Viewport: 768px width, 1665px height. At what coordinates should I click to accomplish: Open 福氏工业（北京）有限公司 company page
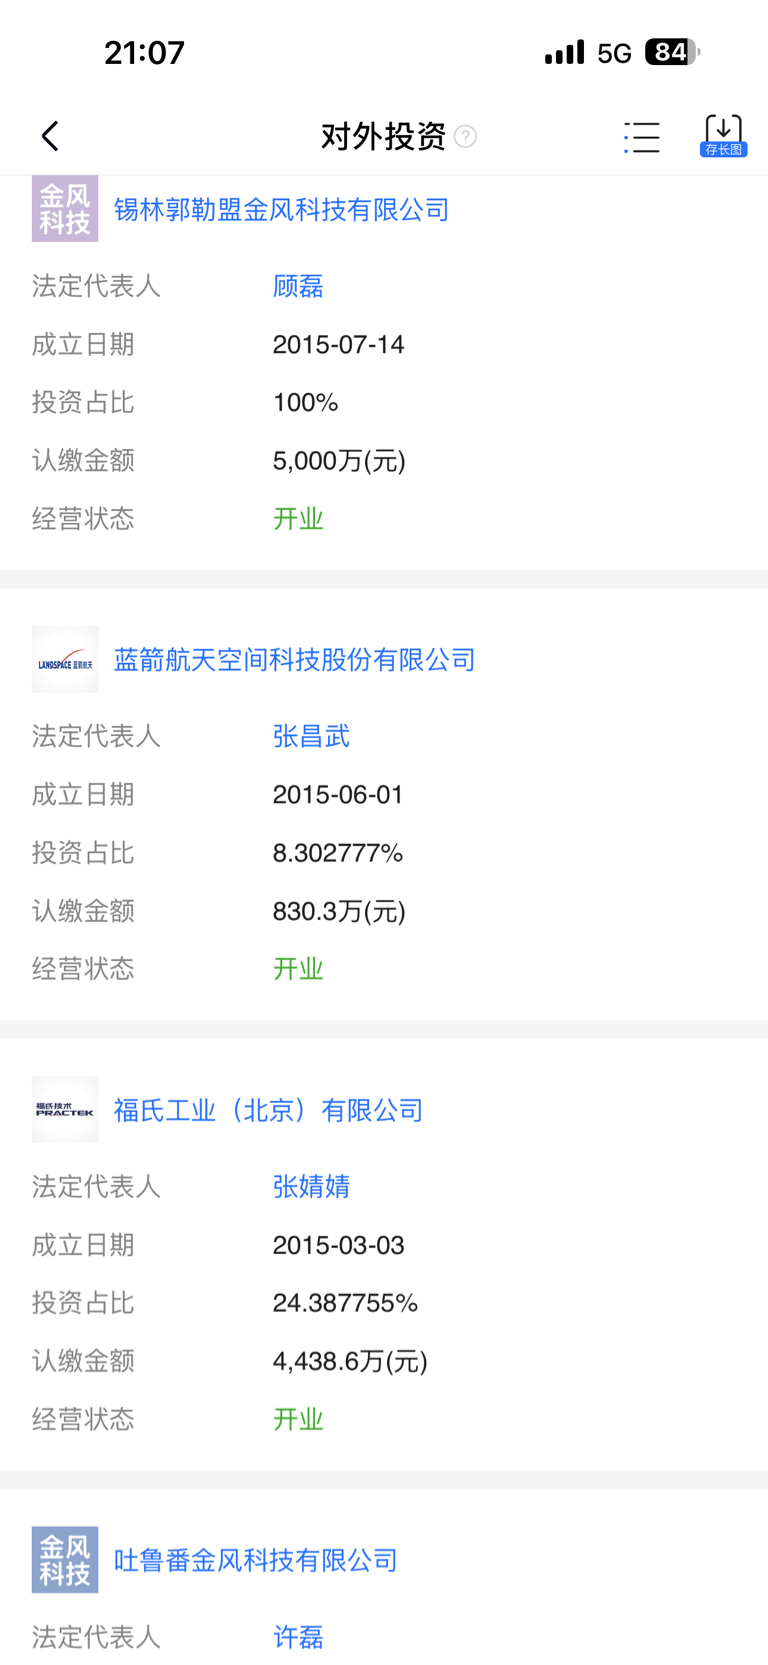pos(268,1110)
